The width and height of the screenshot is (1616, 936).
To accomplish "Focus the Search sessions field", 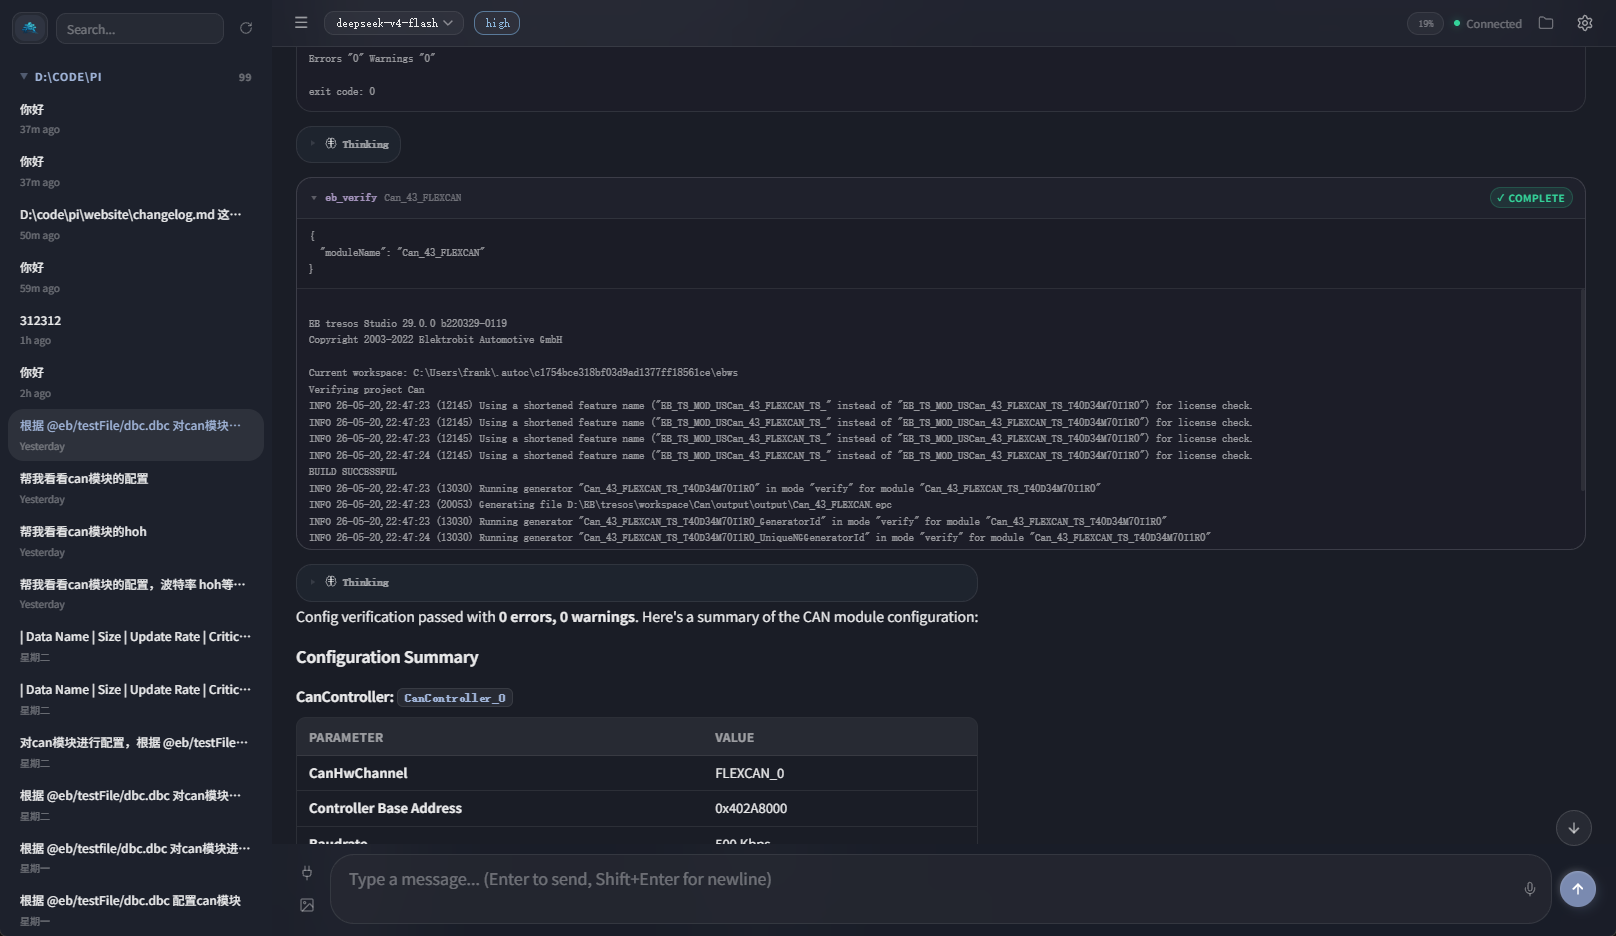I will point(140,29).
